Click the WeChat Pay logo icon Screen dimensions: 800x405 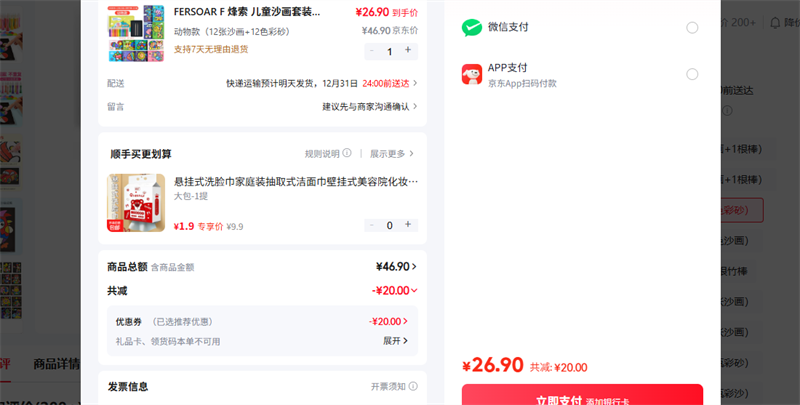(472, 28)
